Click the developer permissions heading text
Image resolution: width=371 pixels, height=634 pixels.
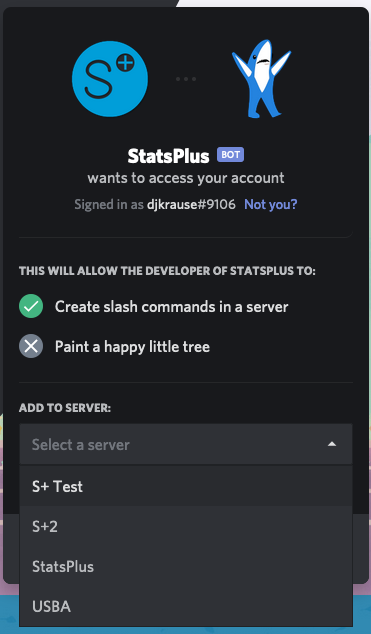167,271
